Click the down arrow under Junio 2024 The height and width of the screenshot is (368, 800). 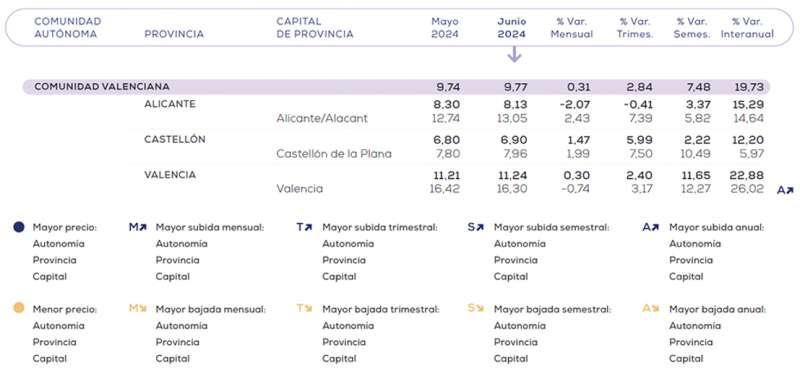pyautogui.click(x=514, y=54)
